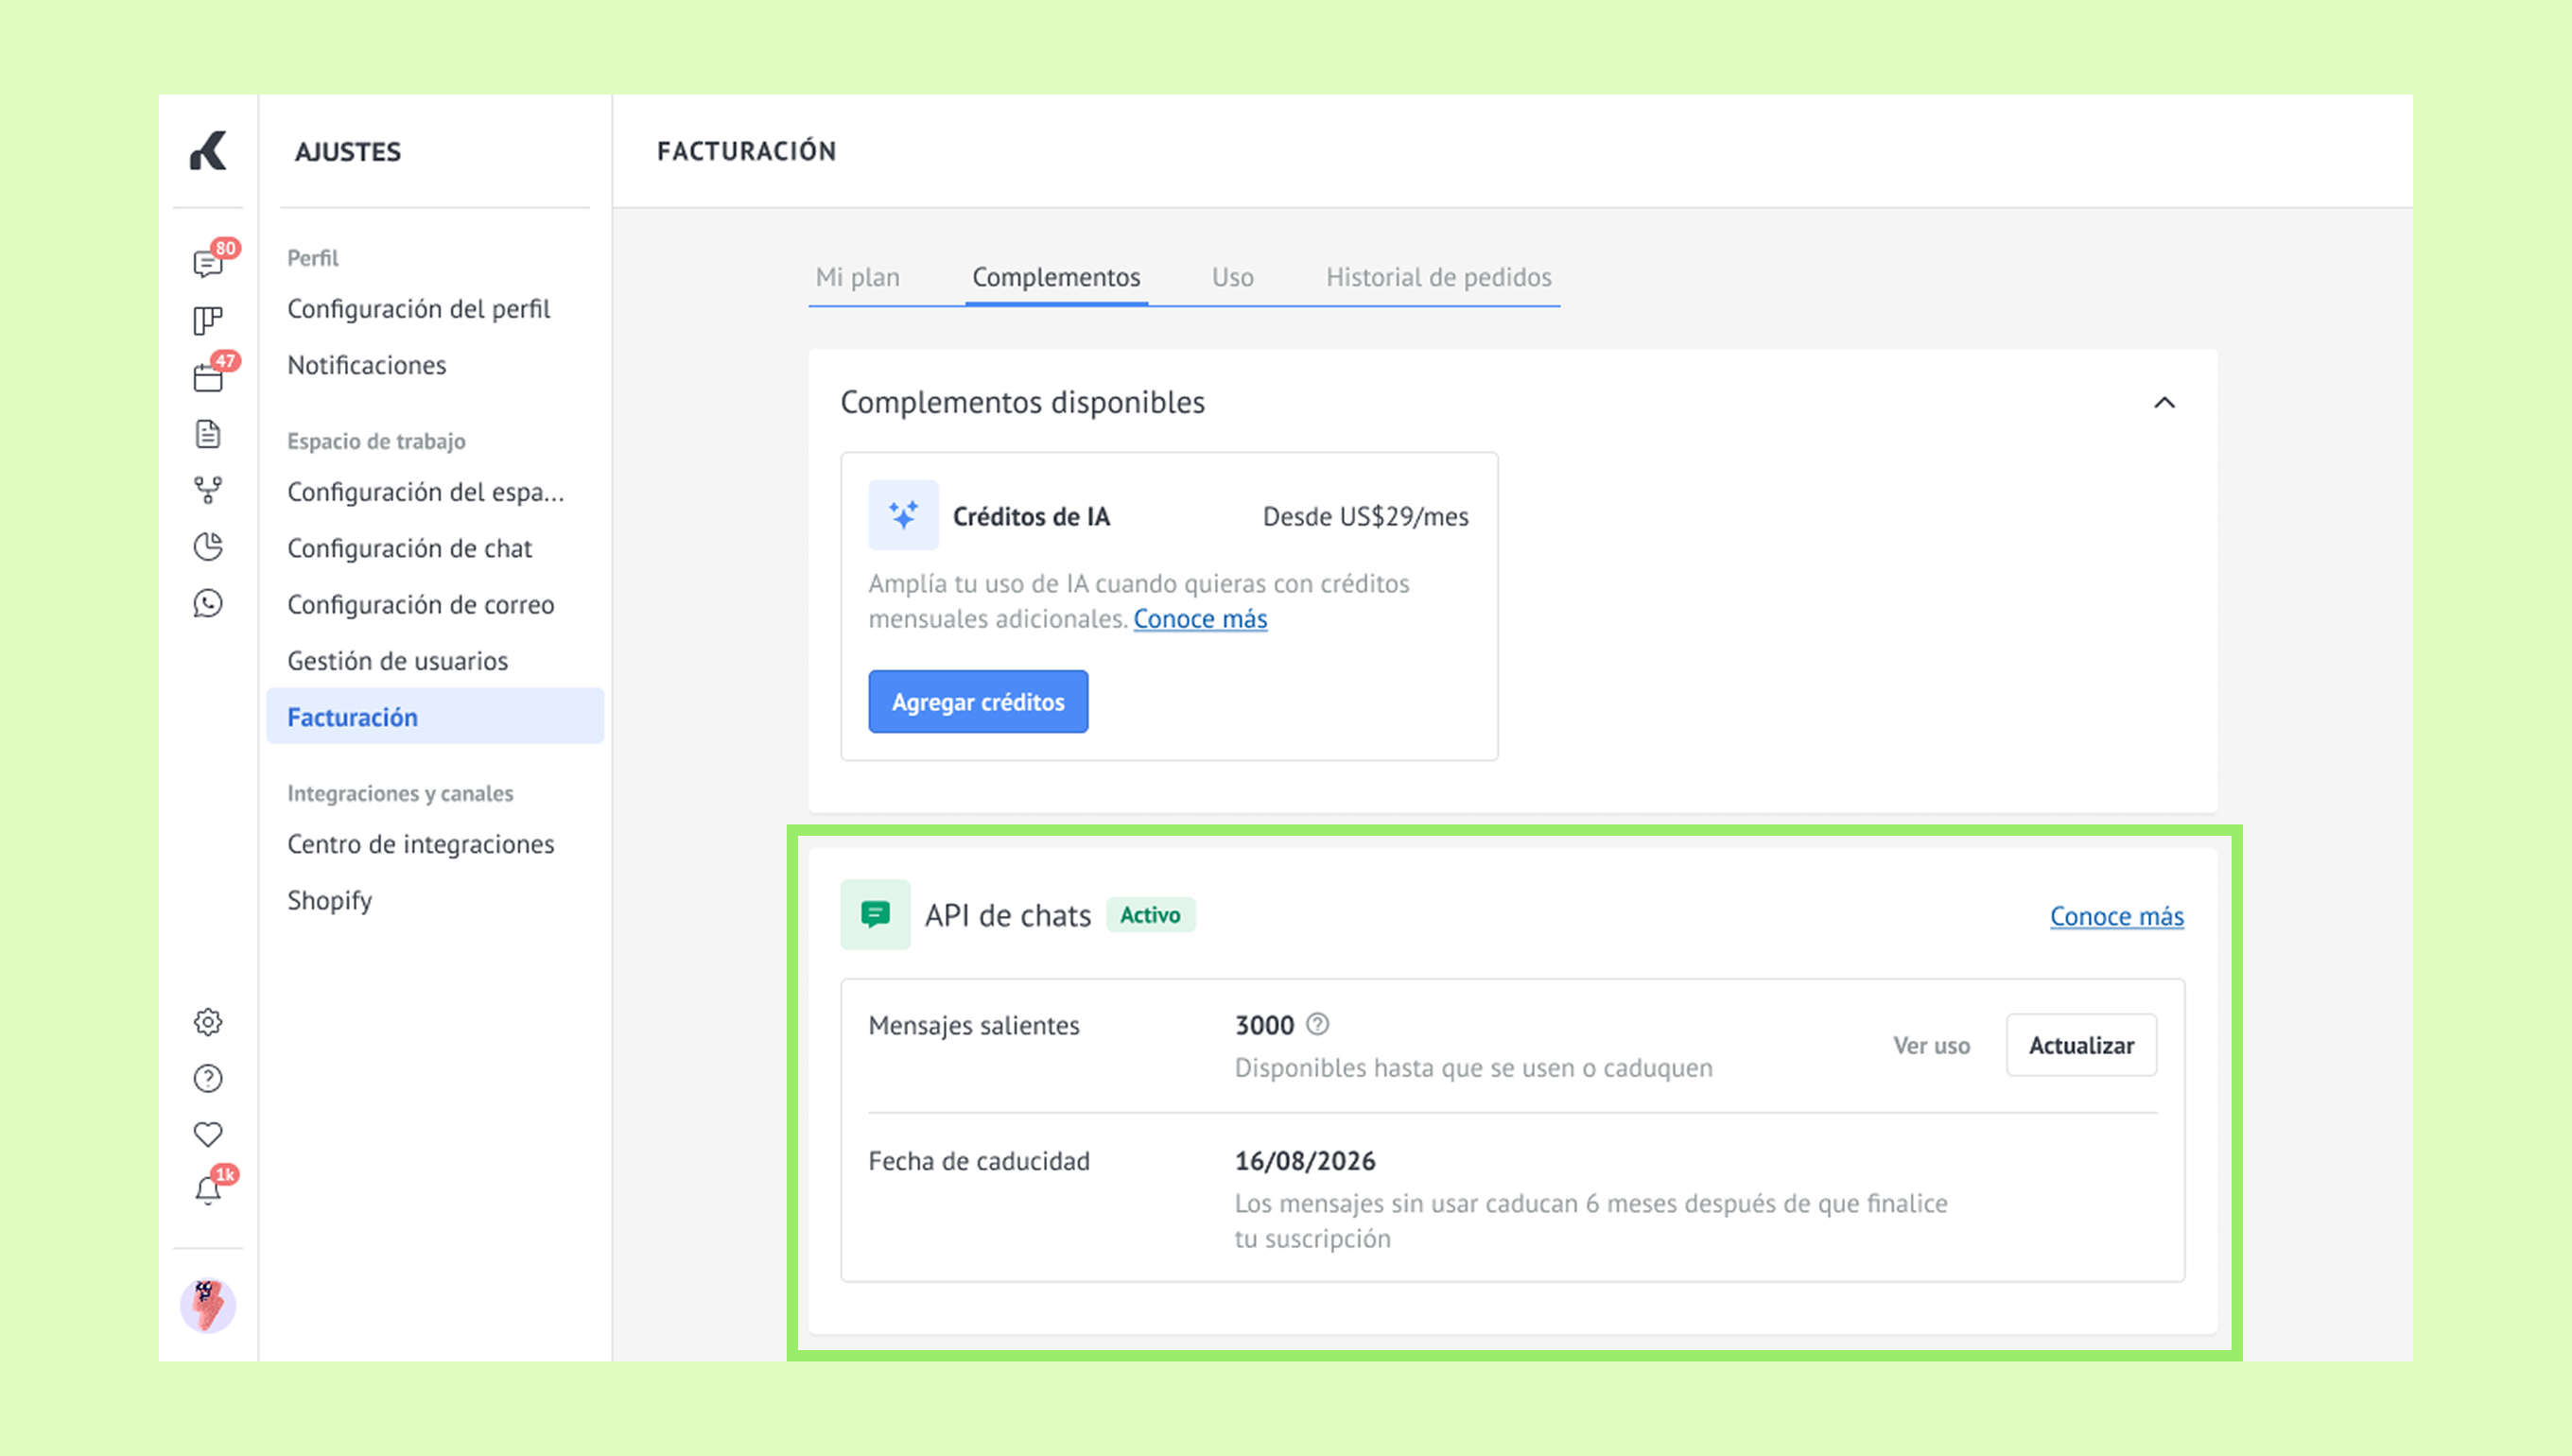Open the help question mark icon
The width and height of the screenshot is (2572, 1456).
208,1078
